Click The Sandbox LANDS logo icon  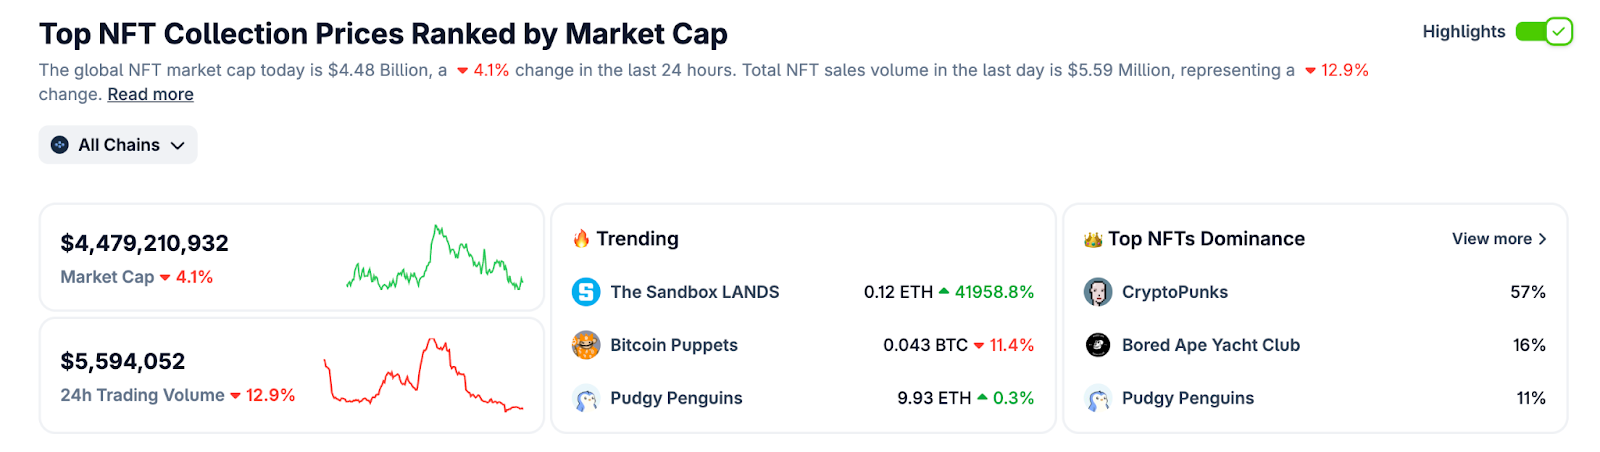pos(586,292)
